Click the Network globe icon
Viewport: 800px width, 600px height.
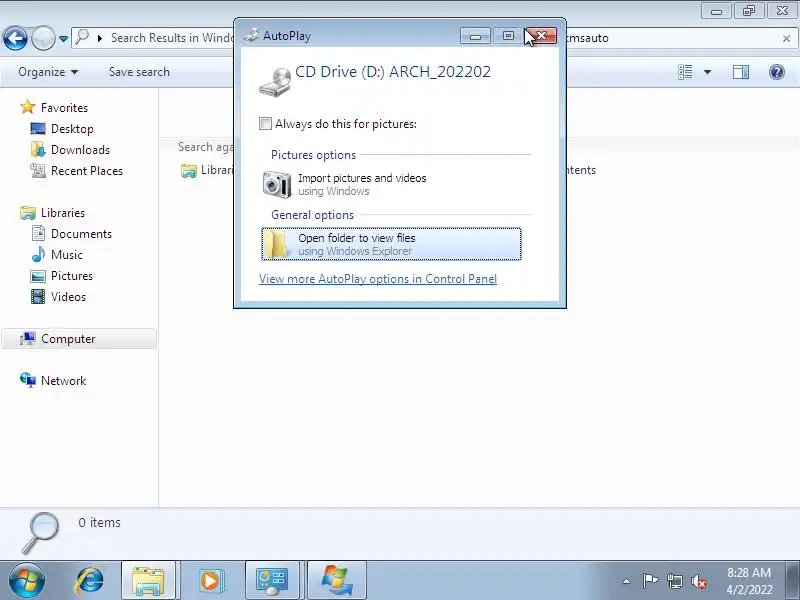pos(28,380)
